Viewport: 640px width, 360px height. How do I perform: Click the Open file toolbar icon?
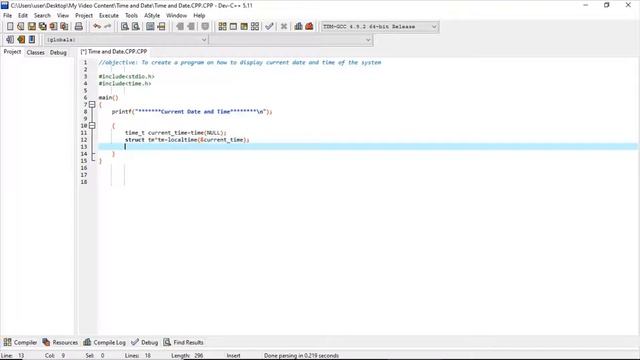pos(21,27)
